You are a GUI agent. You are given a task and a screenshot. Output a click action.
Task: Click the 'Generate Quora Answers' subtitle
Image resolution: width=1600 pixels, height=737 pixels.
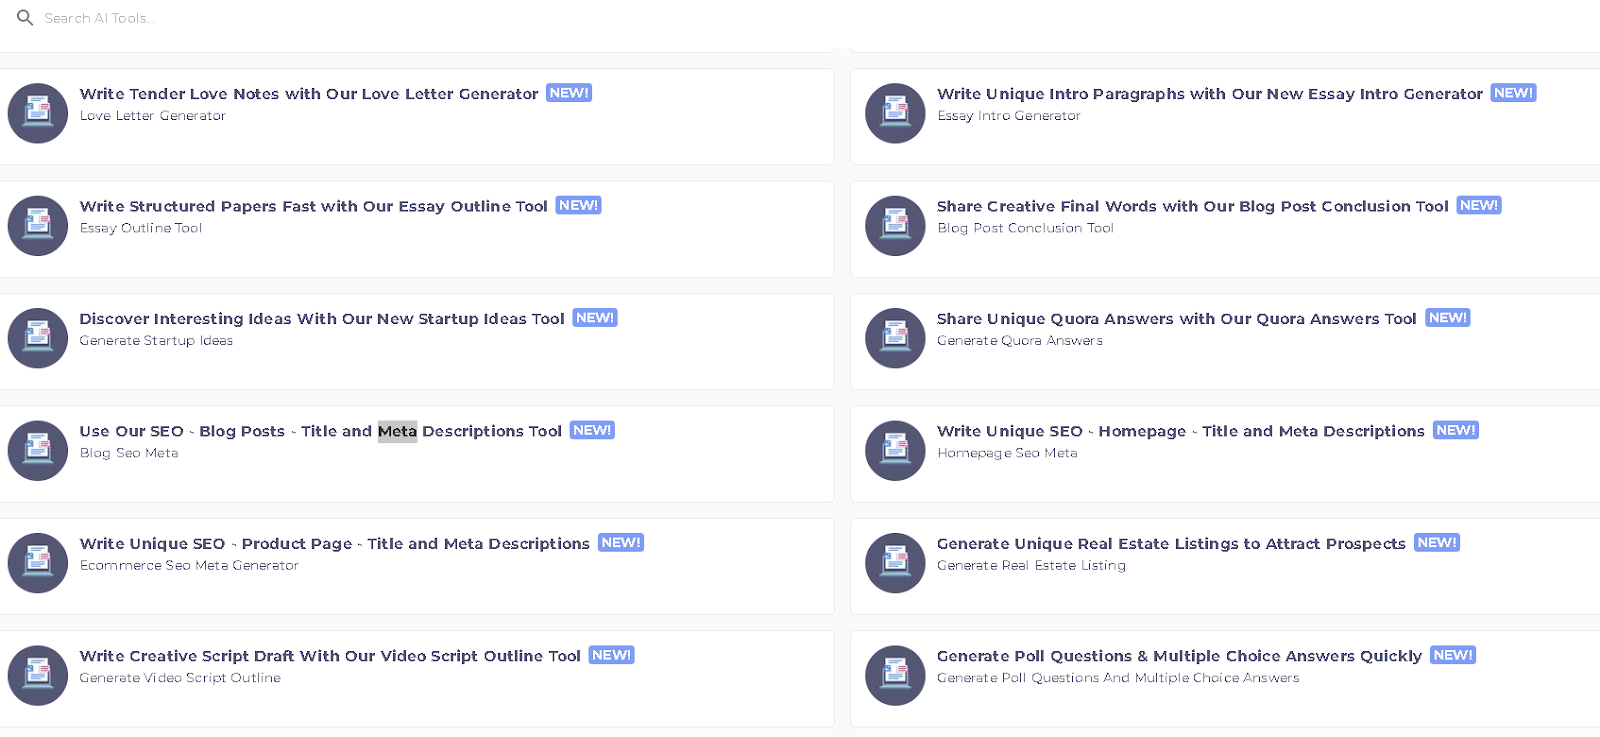(1020, 341)
